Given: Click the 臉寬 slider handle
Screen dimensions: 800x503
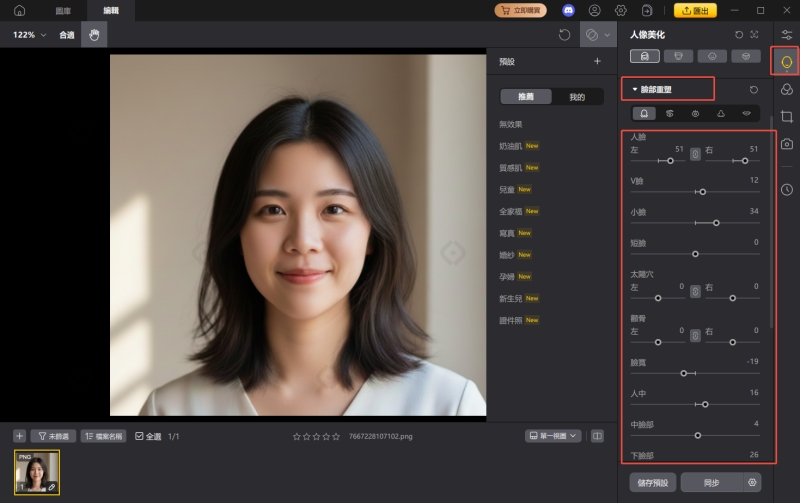Looking at the screenshot, I should pyautogui.click(x=684, y=373).
